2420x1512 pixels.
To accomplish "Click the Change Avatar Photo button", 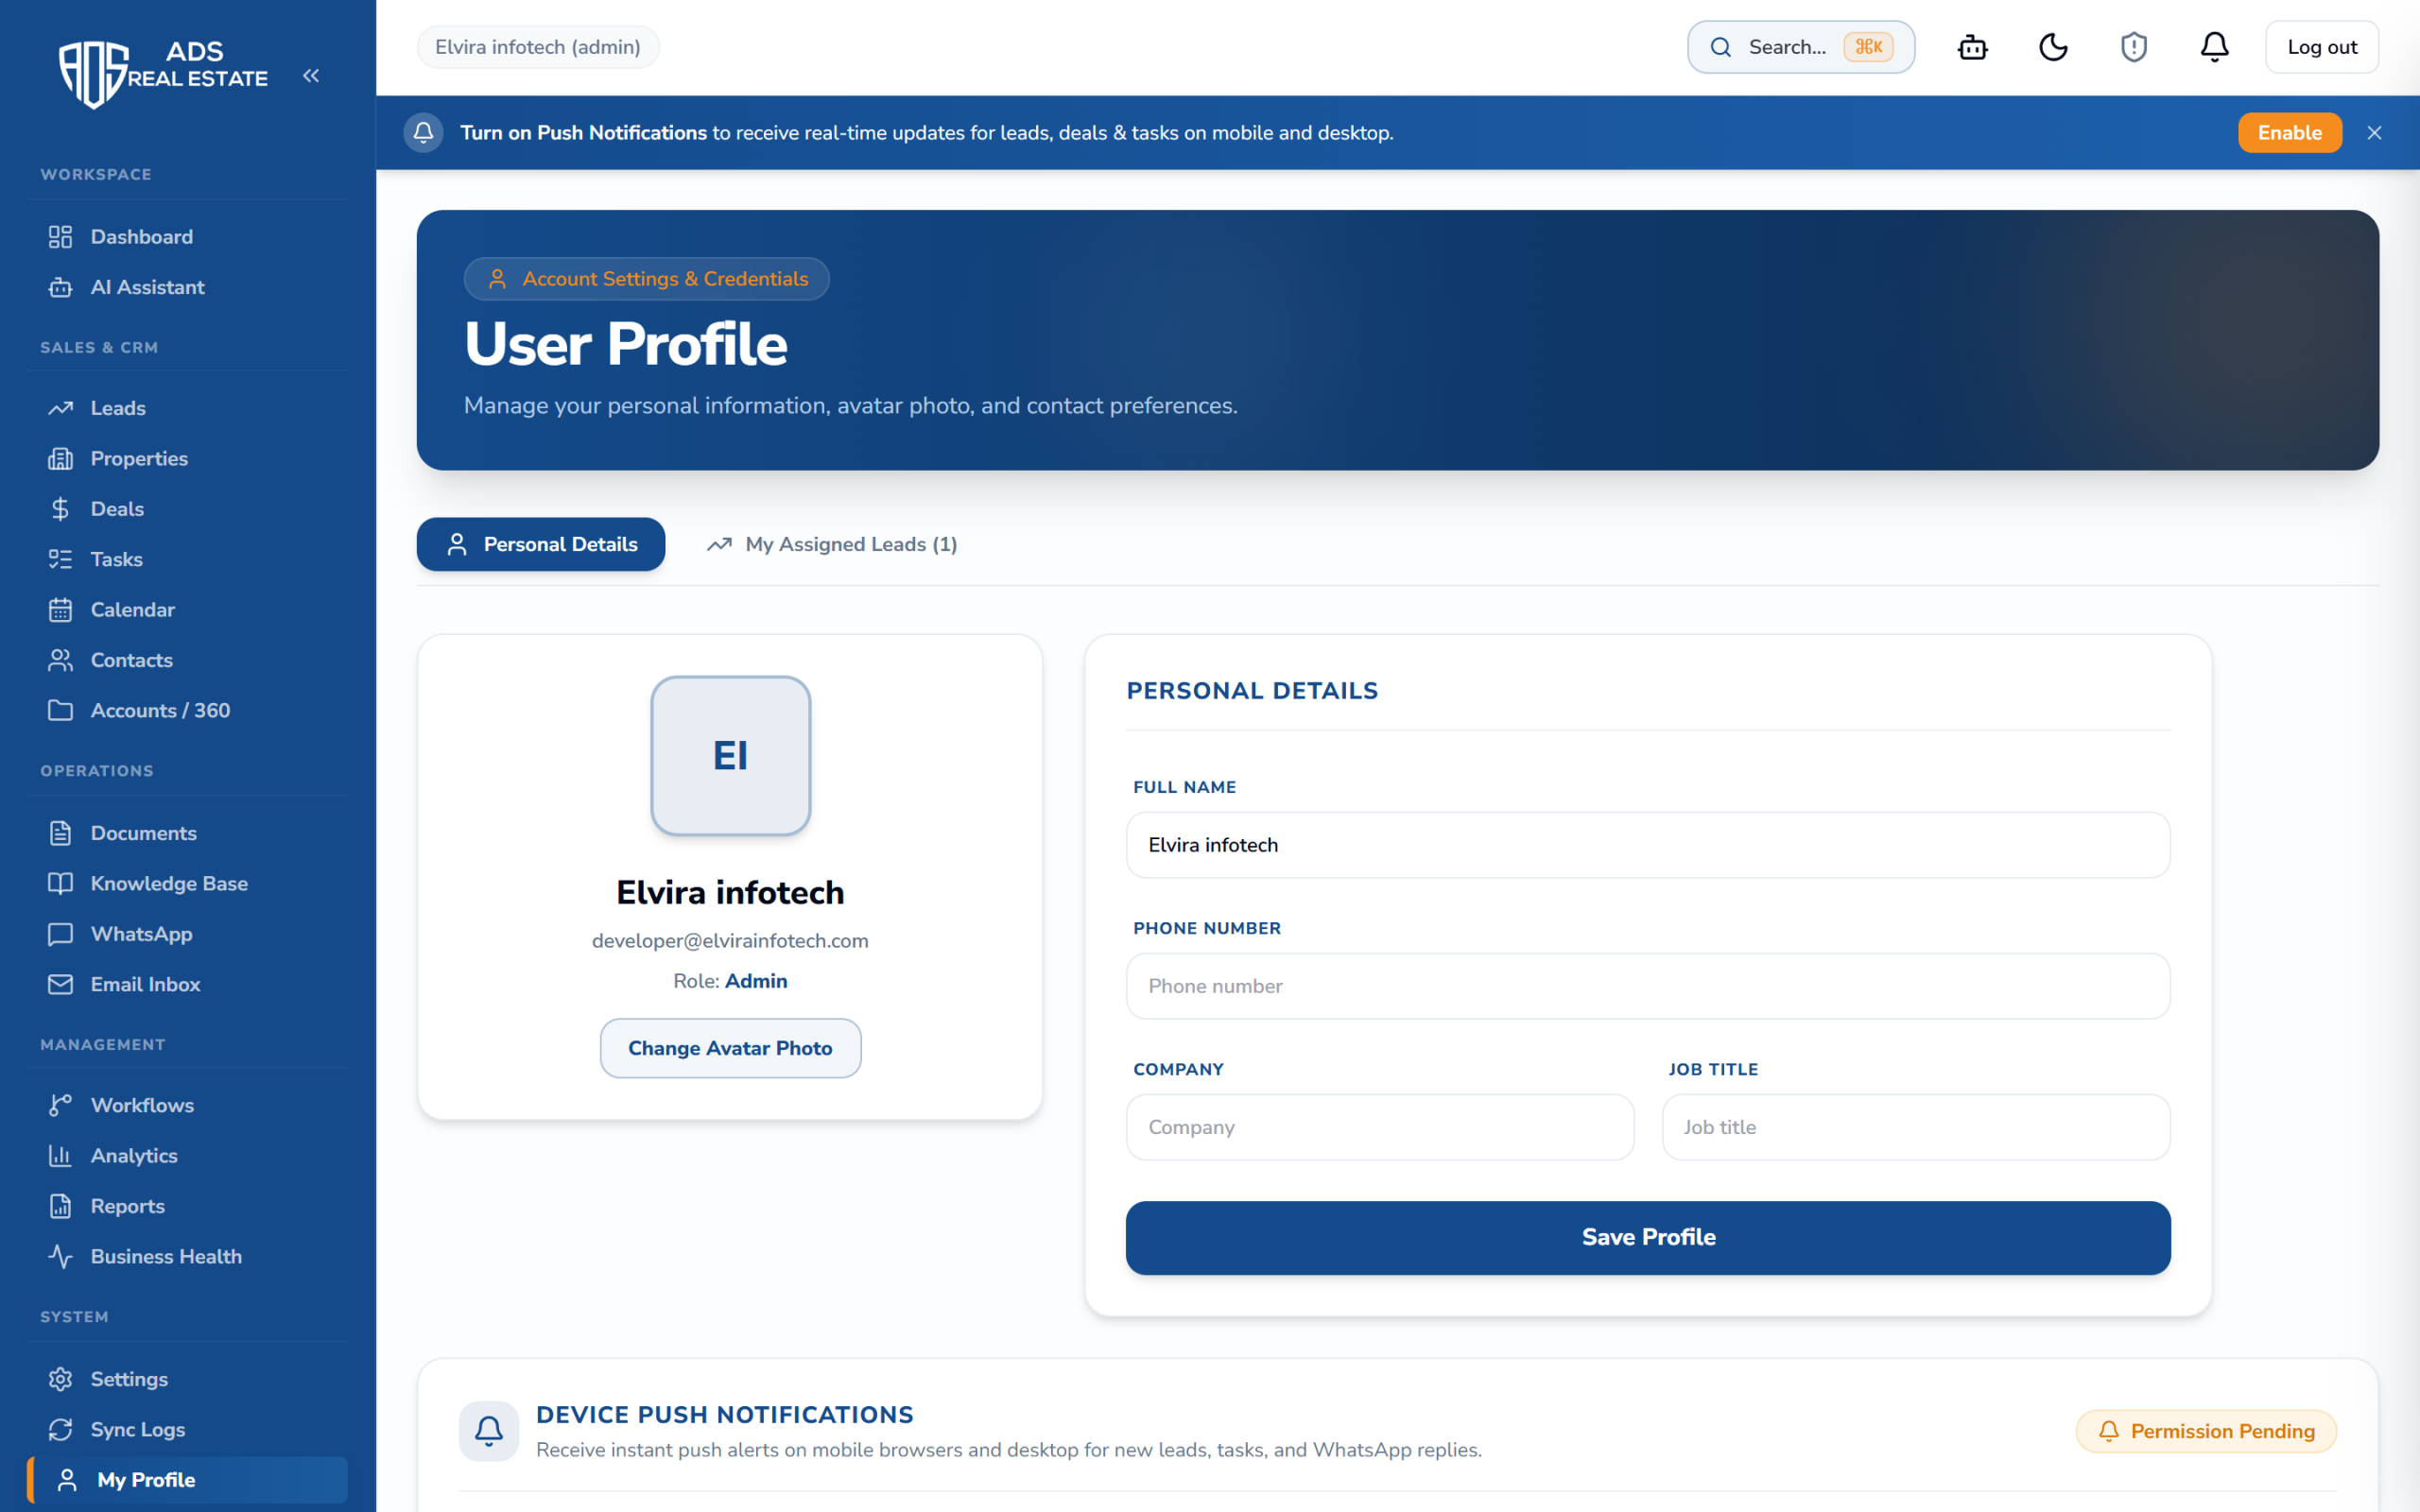I will [730, 1048].
